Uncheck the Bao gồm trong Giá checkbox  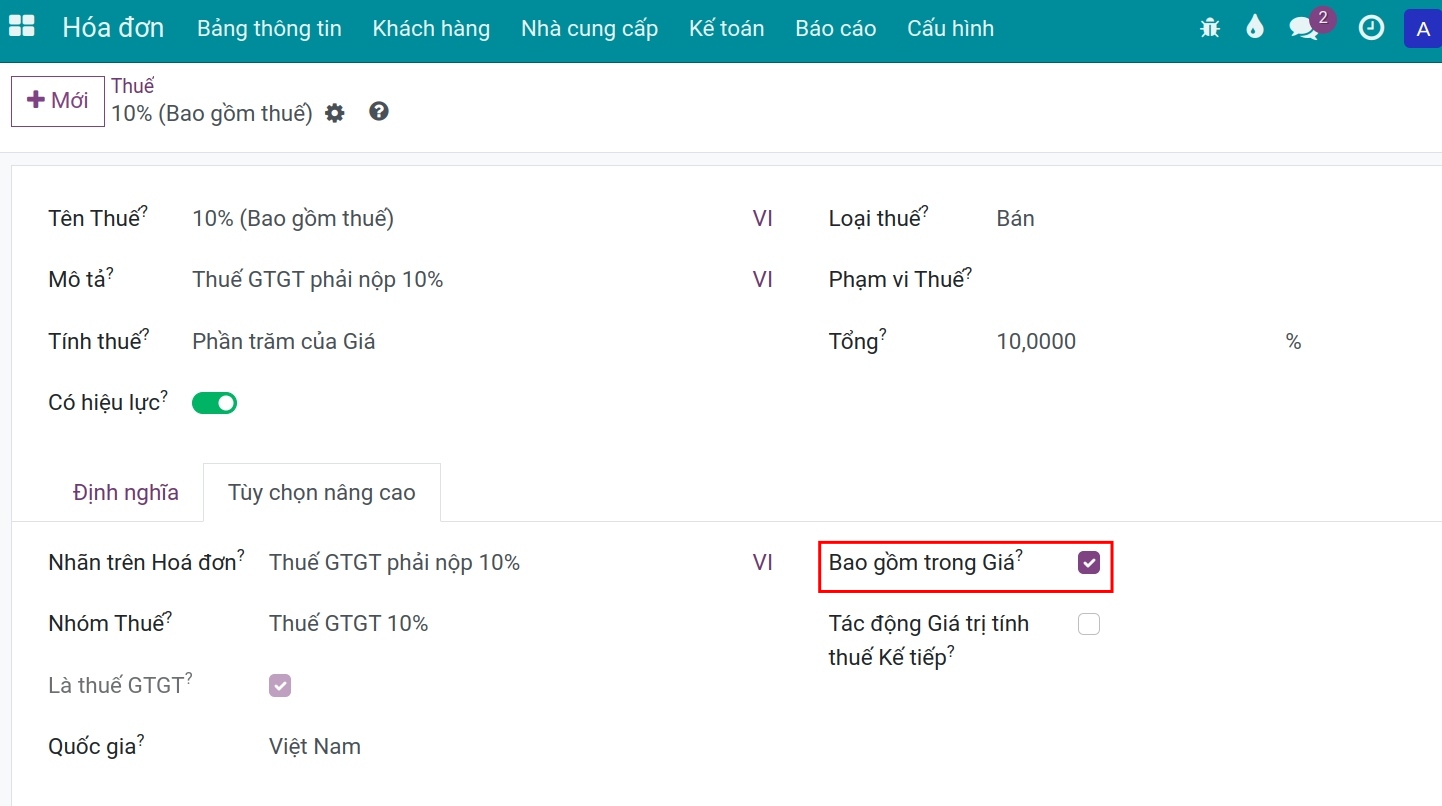[1088, 563]
